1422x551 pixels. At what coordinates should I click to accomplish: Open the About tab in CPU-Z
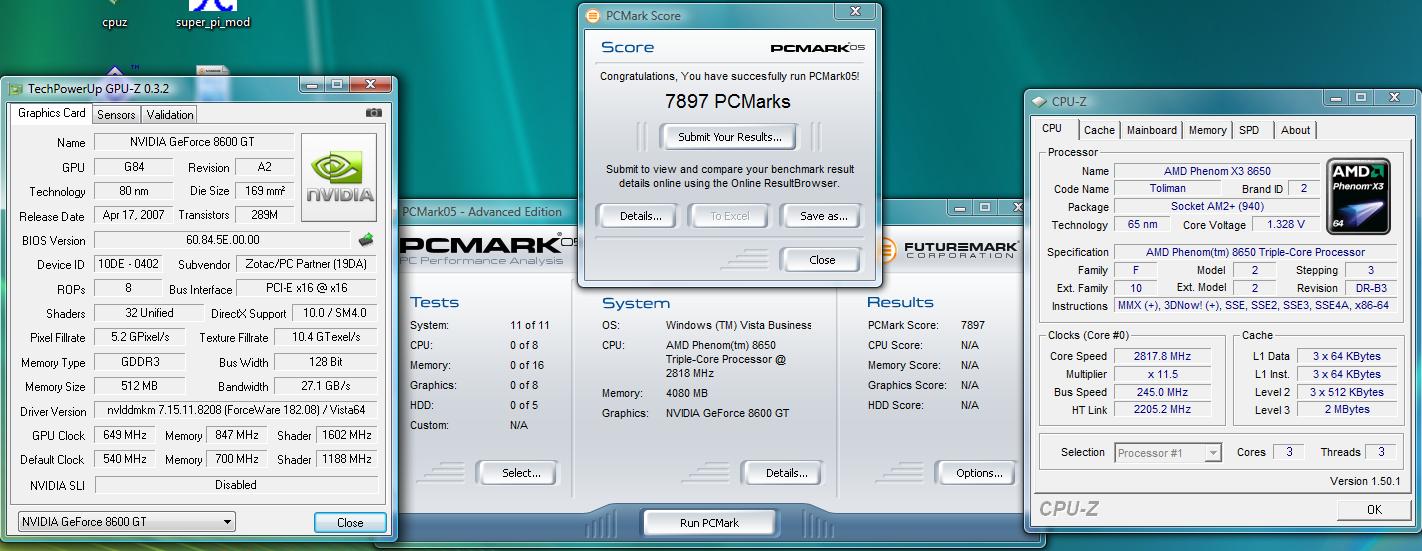(x=1296, y=130)
